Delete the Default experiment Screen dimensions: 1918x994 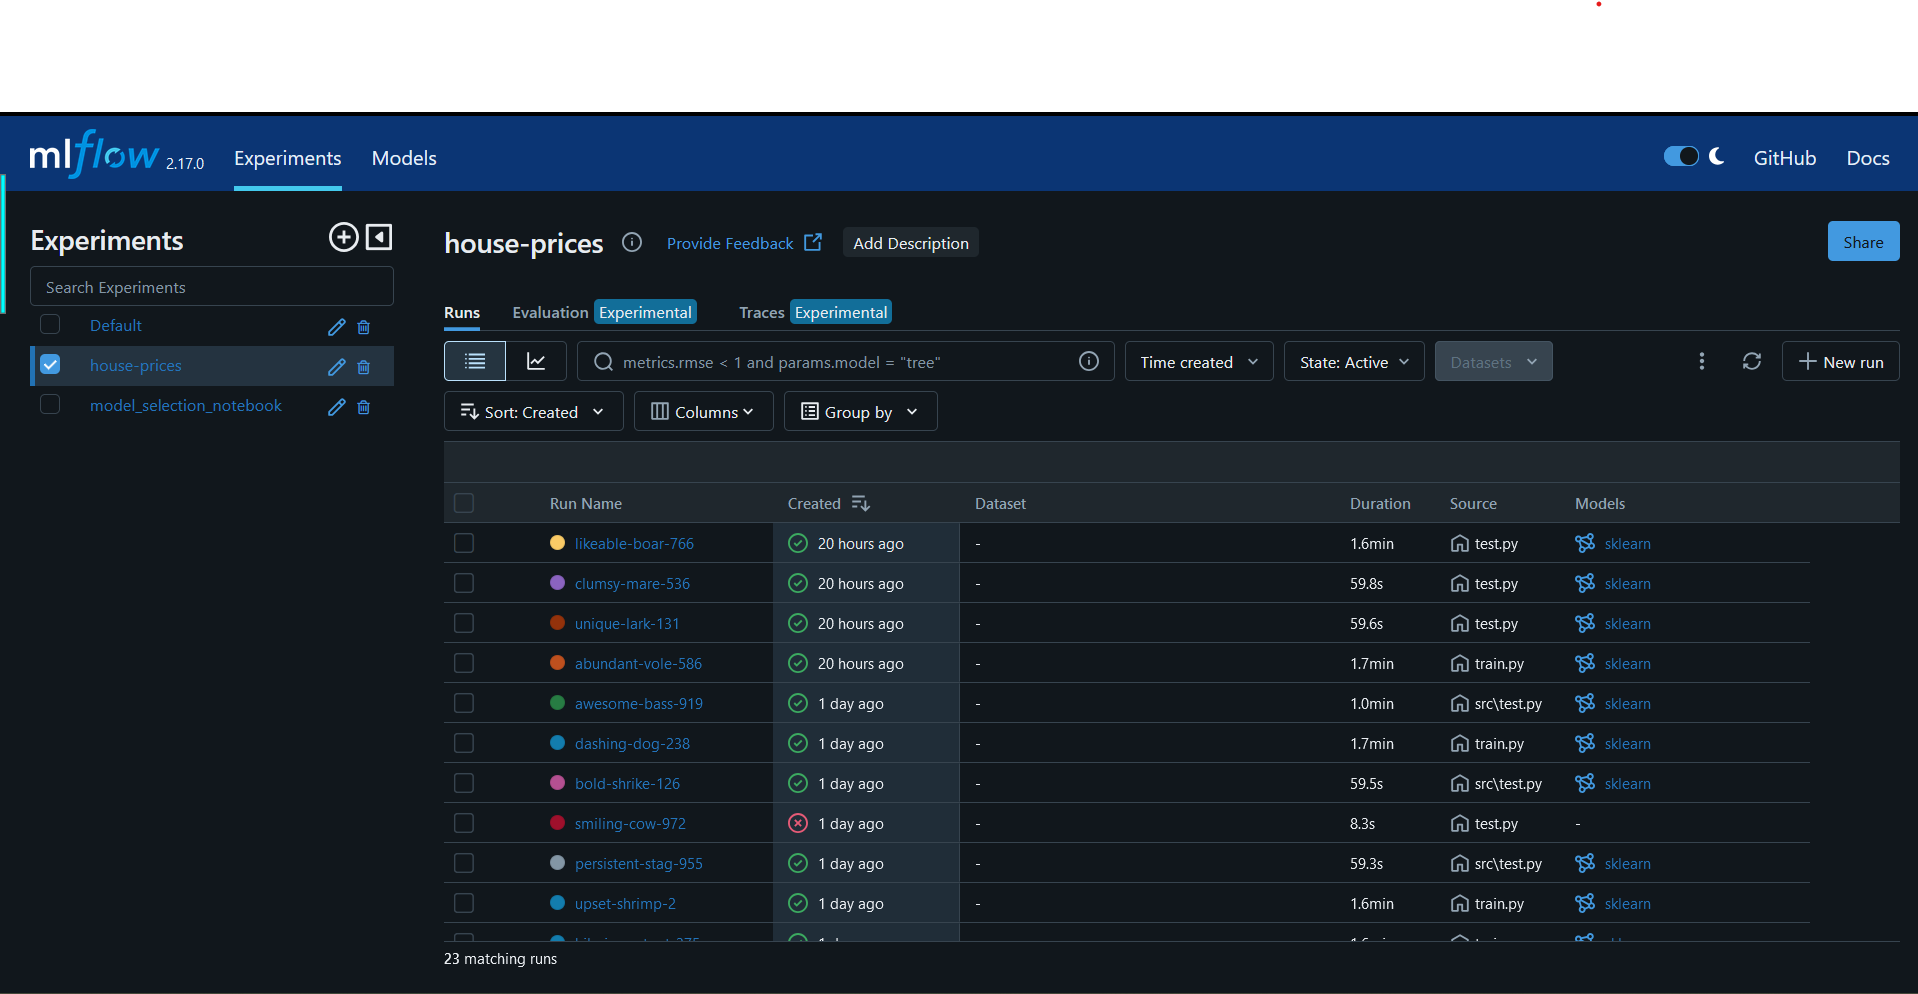click(x=364, y=327)
